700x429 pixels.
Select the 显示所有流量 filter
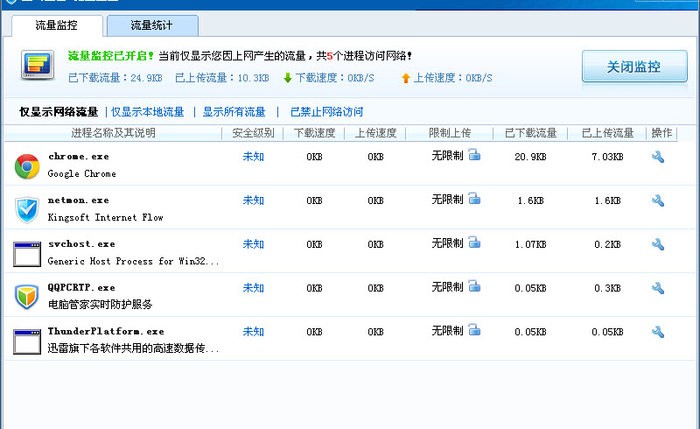tap(234, 112)
